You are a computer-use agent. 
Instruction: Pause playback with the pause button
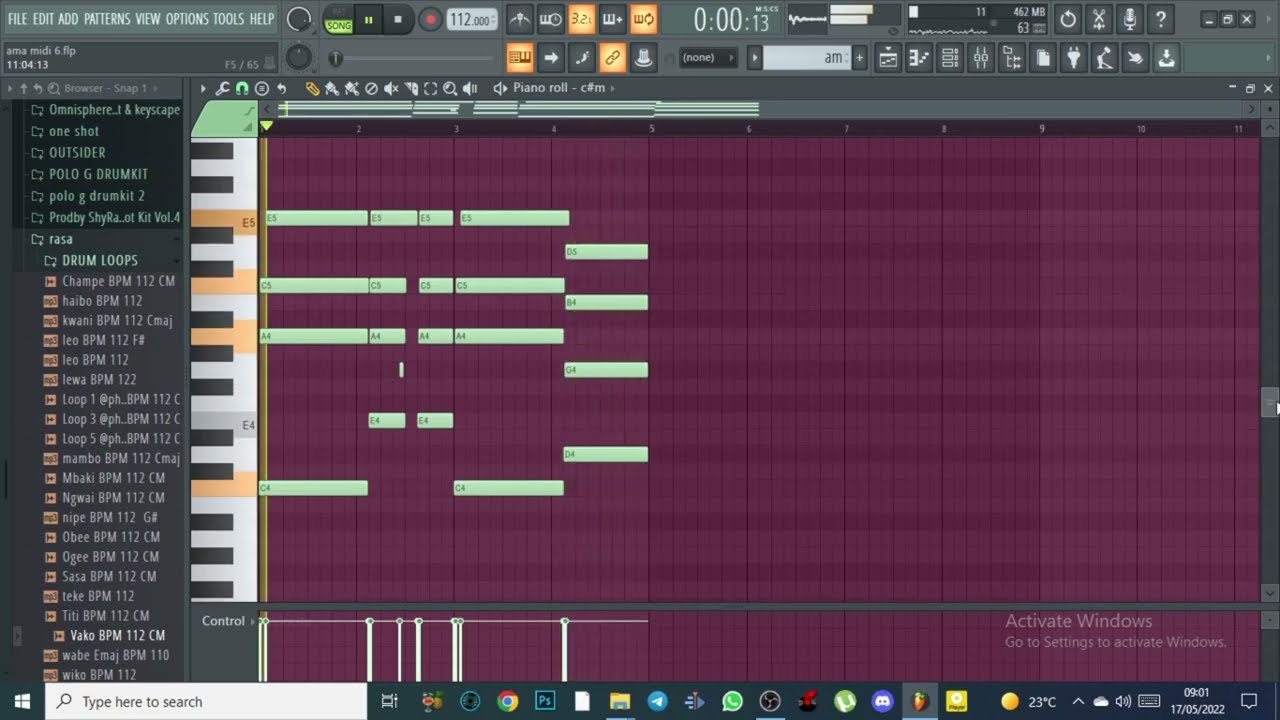[x=368, y=19]
